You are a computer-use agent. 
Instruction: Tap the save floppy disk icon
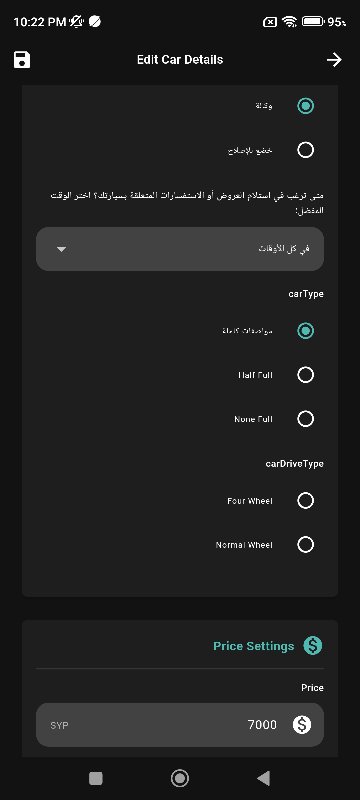(x=22, y=60)
